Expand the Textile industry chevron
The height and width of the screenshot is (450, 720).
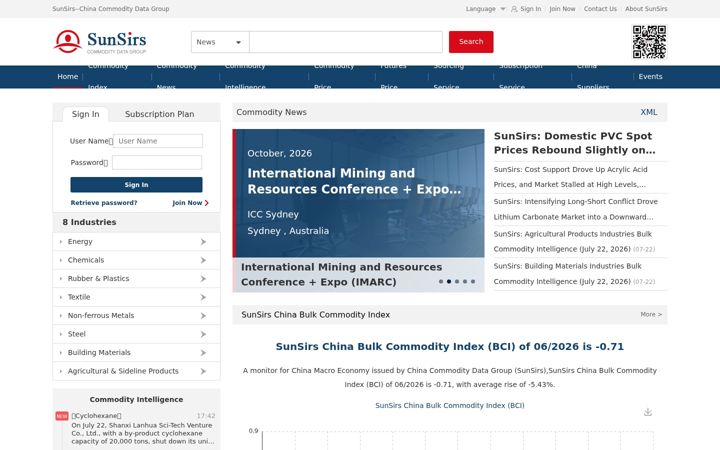click(x=203, y=297)
